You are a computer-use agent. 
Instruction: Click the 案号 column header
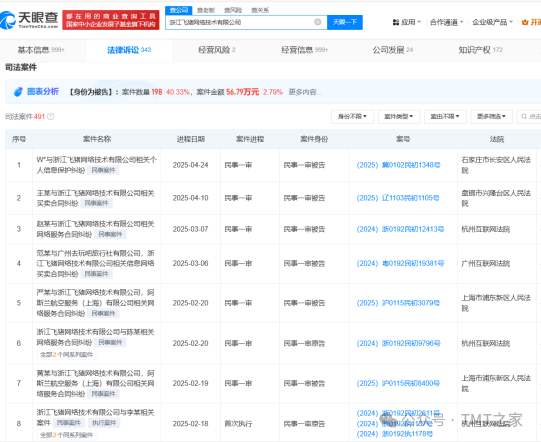click(403, 139)
